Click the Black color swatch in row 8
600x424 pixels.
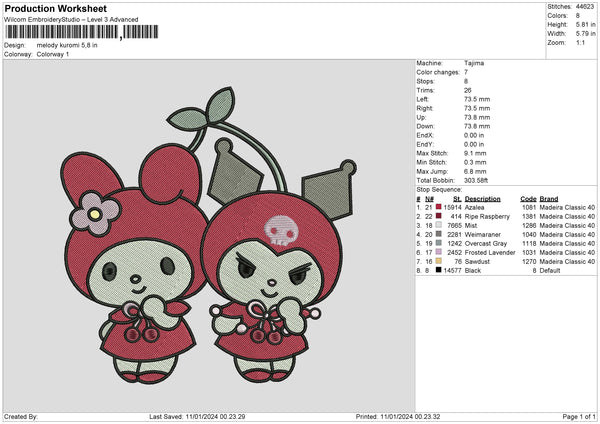pos(439,270)
